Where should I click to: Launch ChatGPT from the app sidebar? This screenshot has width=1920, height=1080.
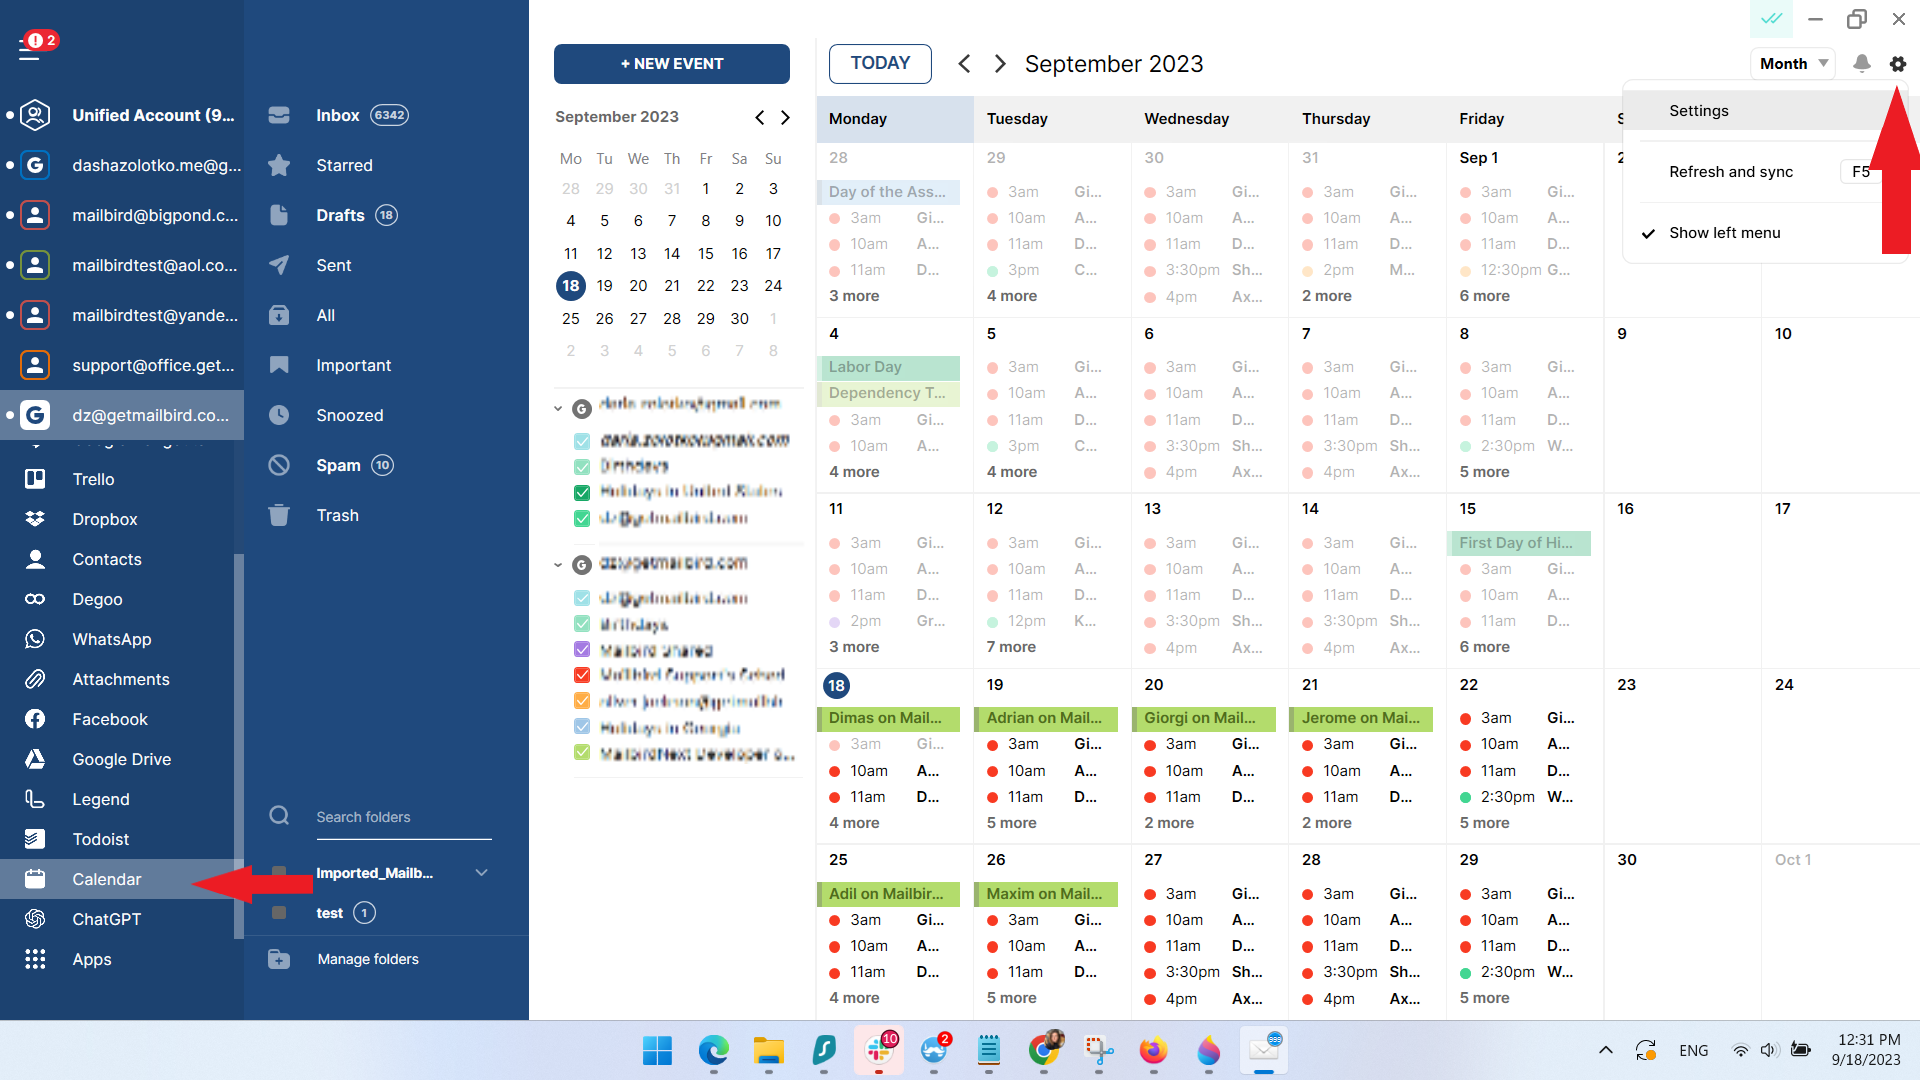(109, 919)
